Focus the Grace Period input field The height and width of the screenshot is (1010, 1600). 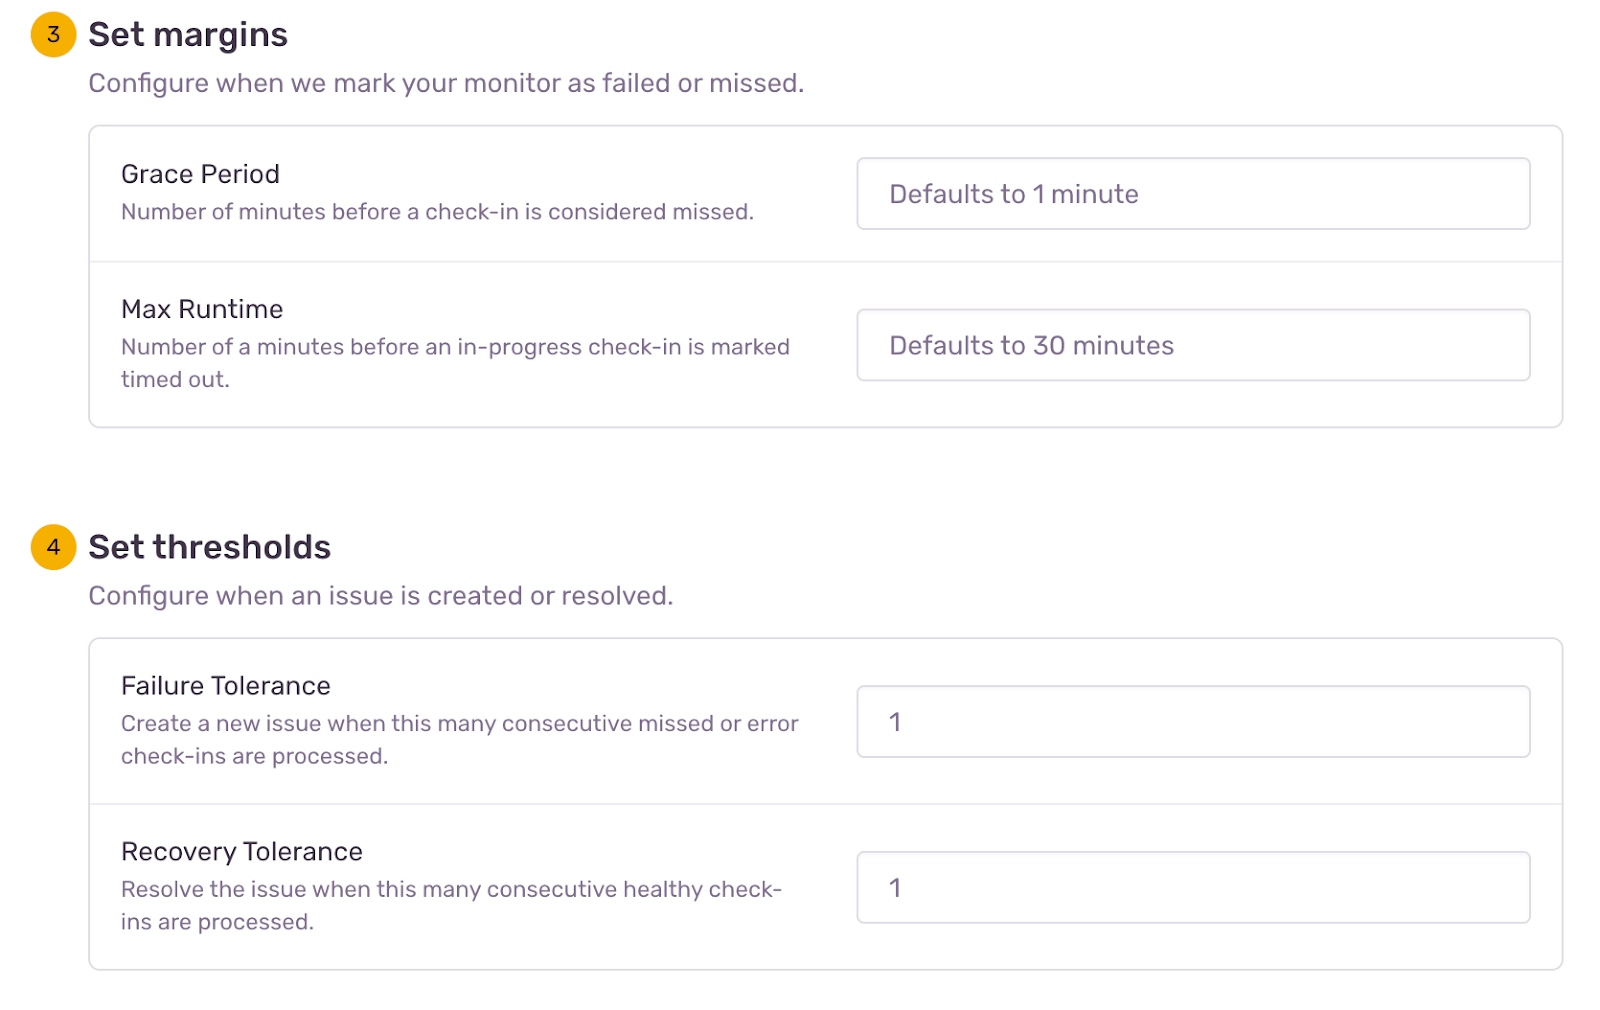click(1192, 194)
